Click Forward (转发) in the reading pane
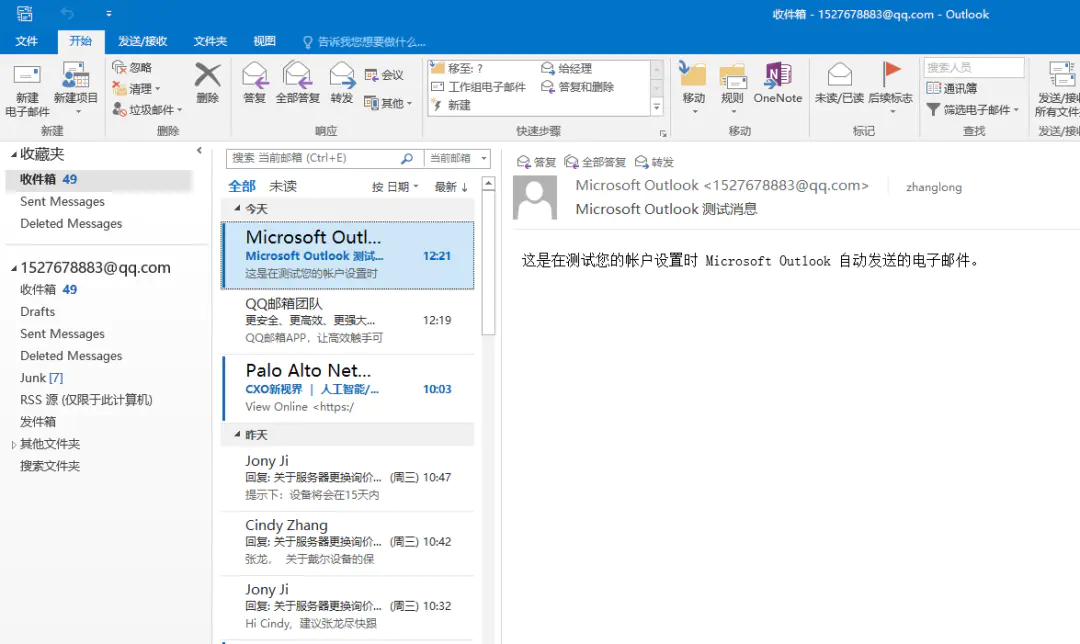The height and width of the screenshot is (644, 1080). coord(654,162)
